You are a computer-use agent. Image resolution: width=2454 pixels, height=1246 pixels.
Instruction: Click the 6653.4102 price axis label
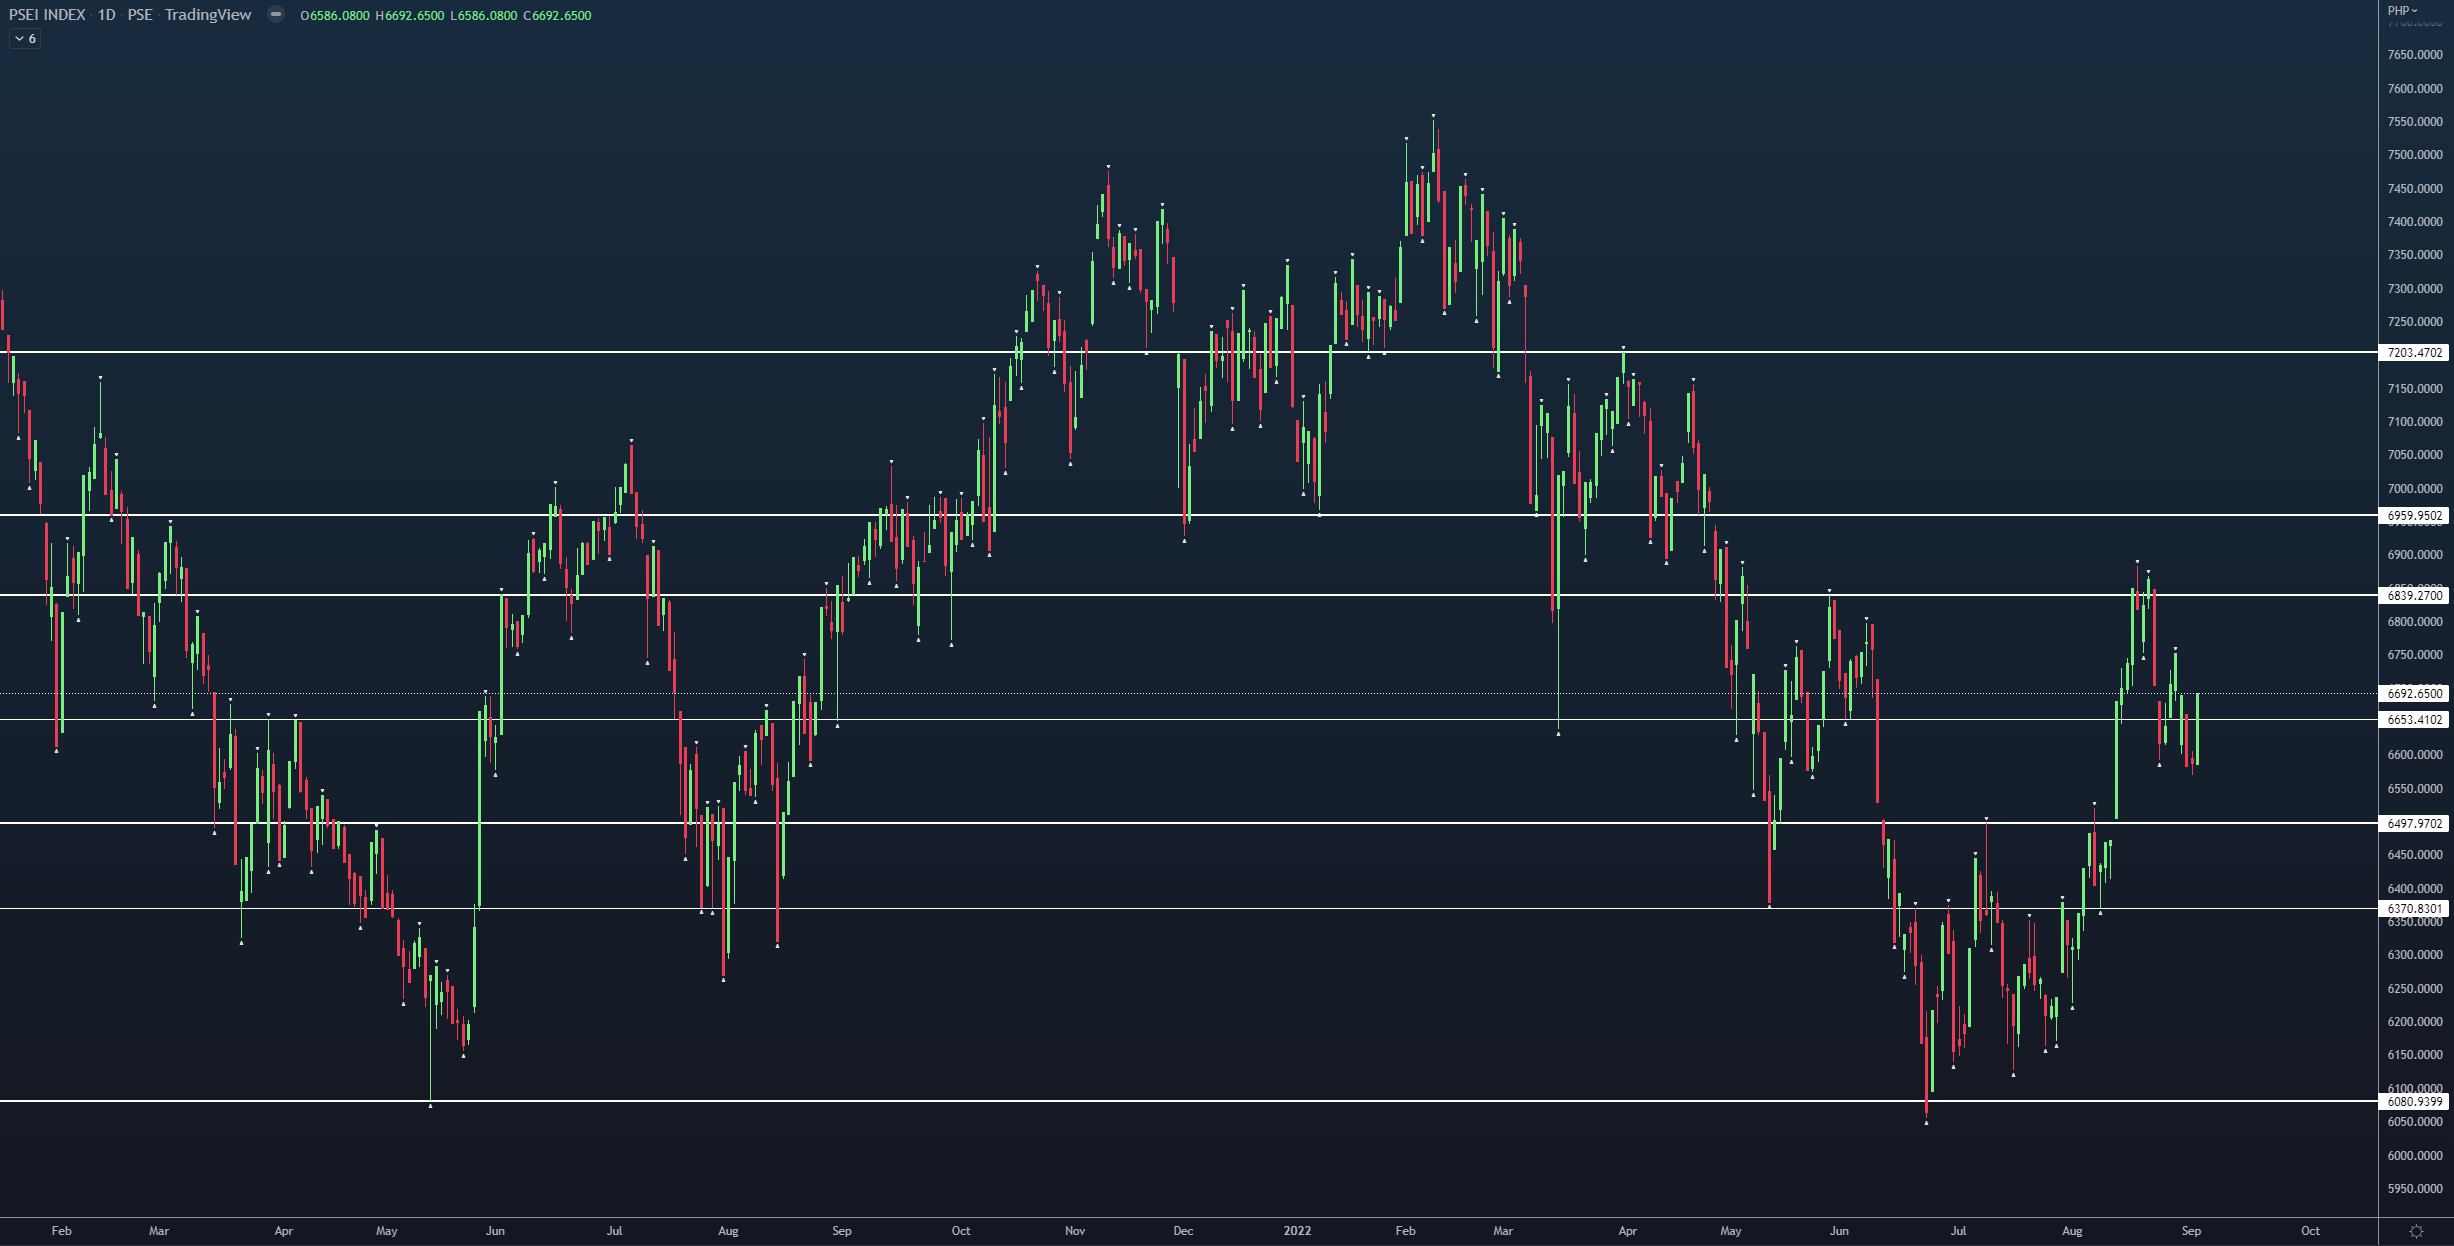point(2415,719)
